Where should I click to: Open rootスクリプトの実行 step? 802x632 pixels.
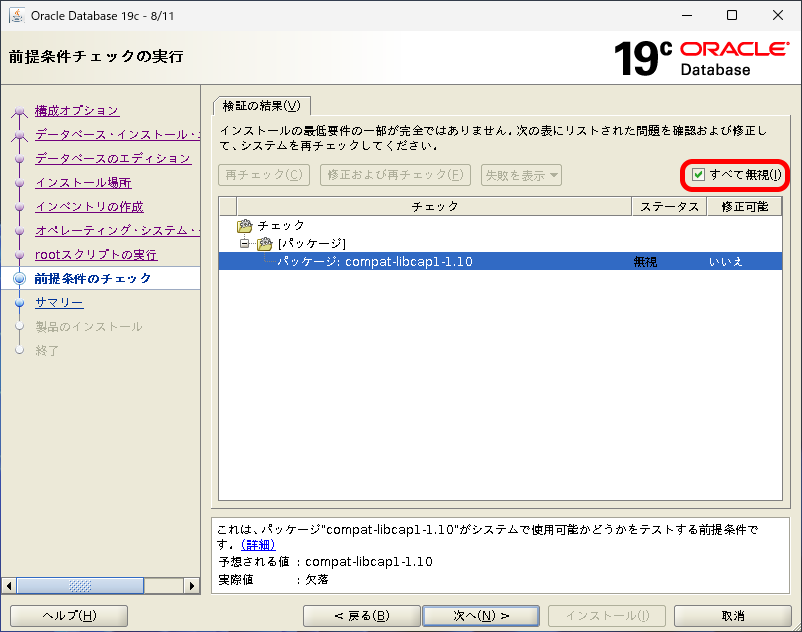click(96, 255)
